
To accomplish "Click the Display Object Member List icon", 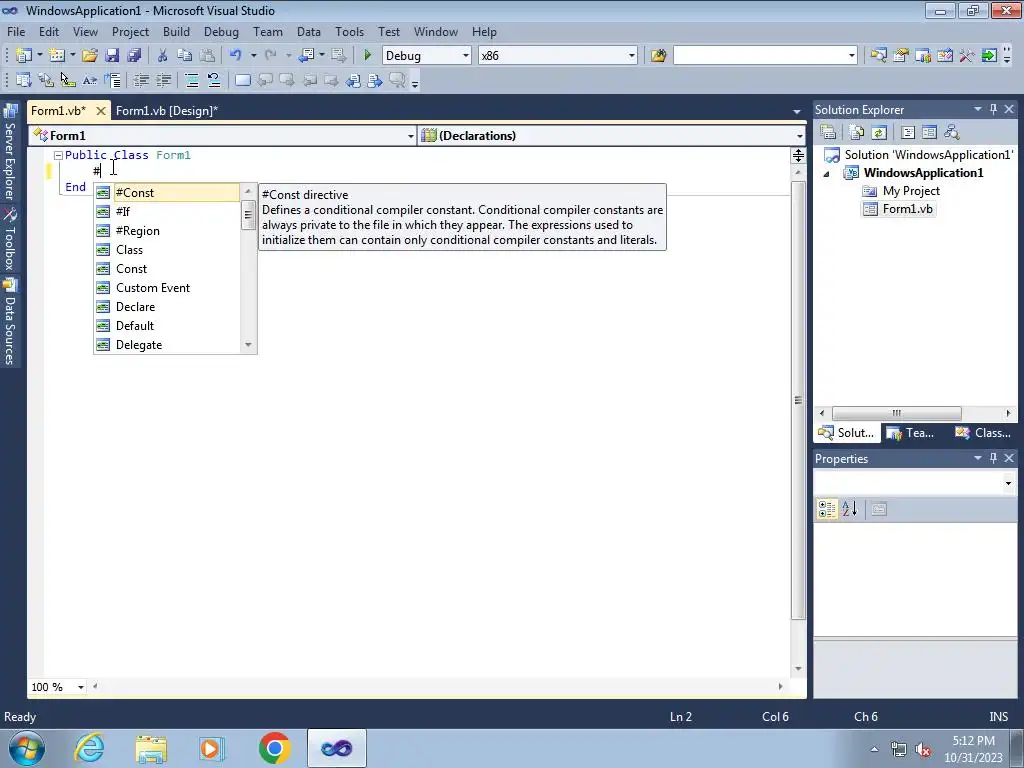I will 24,80.
